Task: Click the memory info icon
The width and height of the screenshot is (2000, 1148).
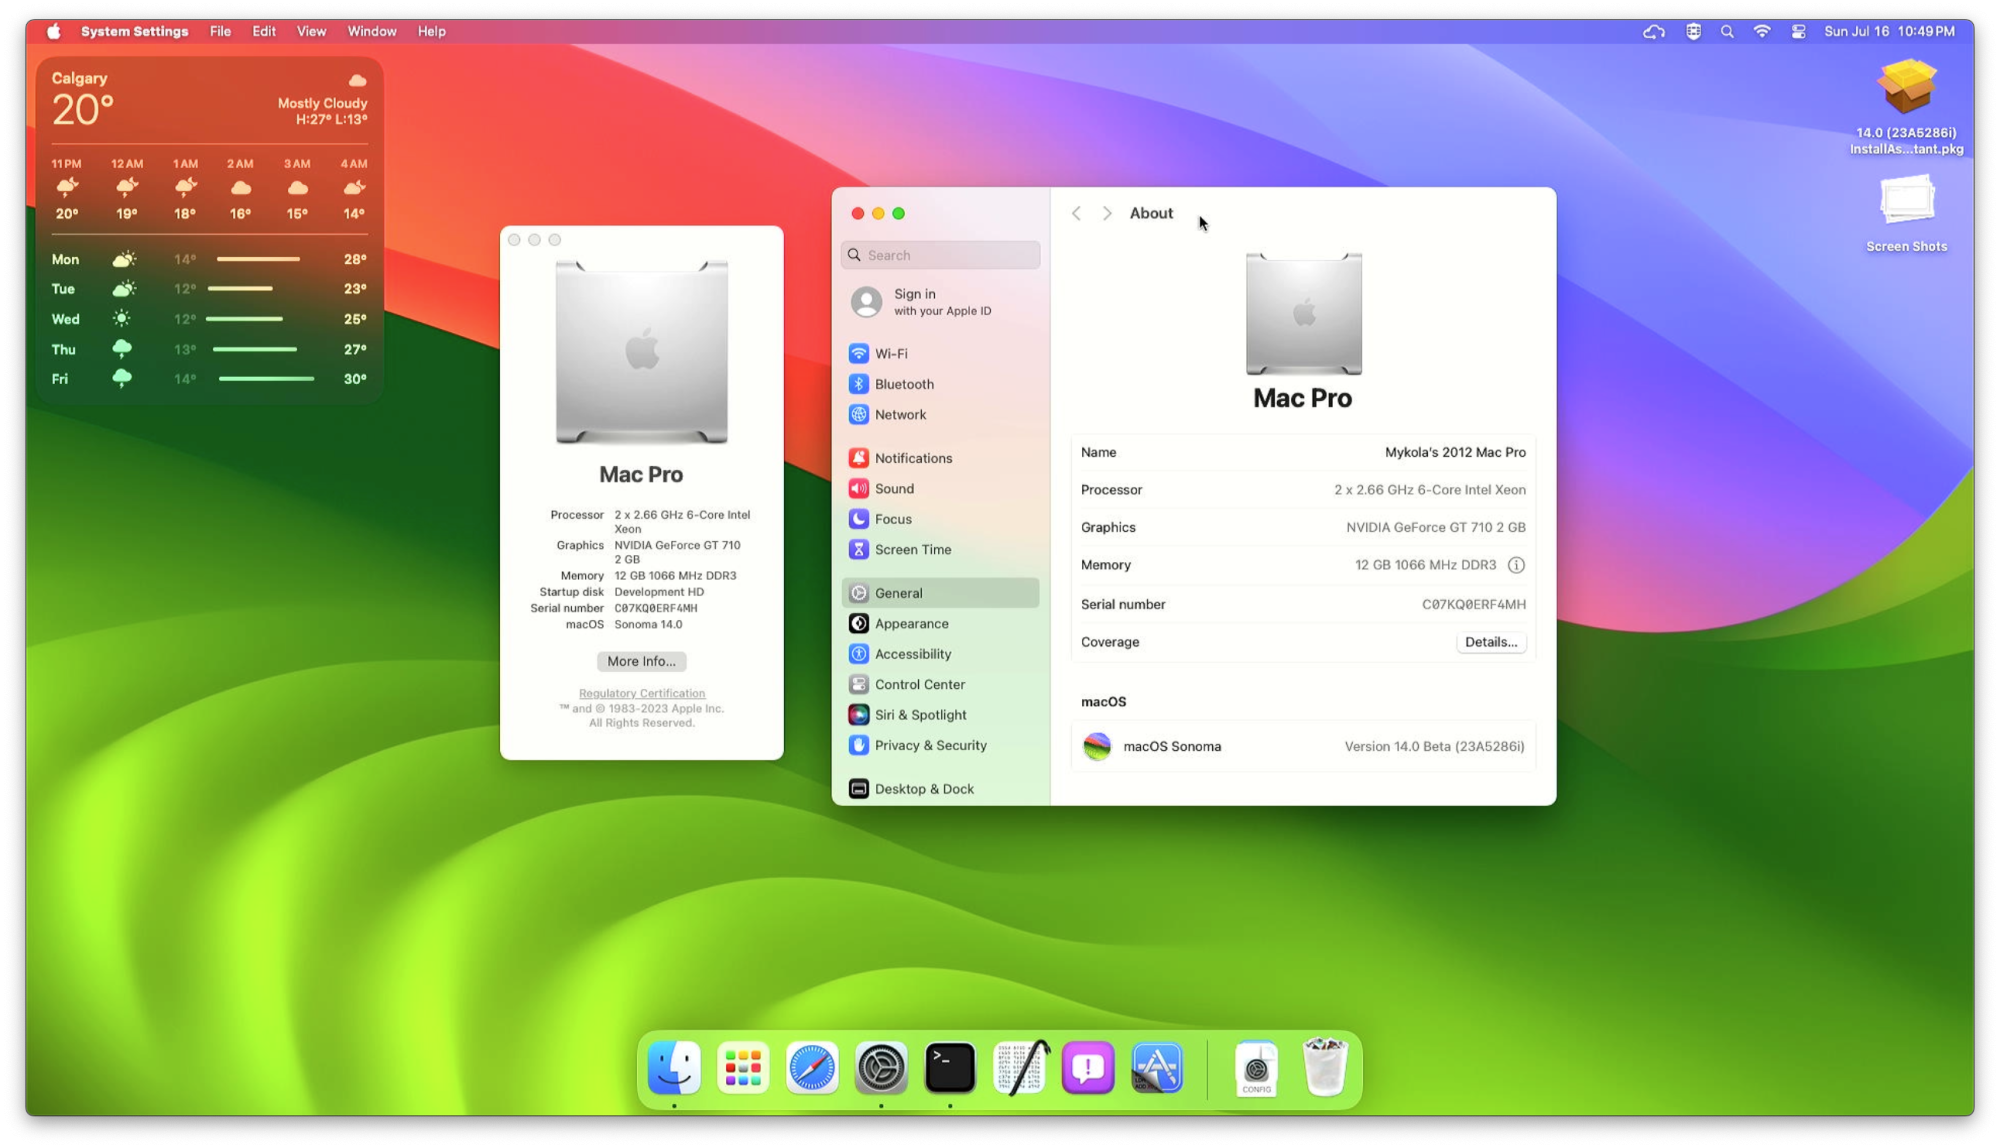Action: 1516,566
